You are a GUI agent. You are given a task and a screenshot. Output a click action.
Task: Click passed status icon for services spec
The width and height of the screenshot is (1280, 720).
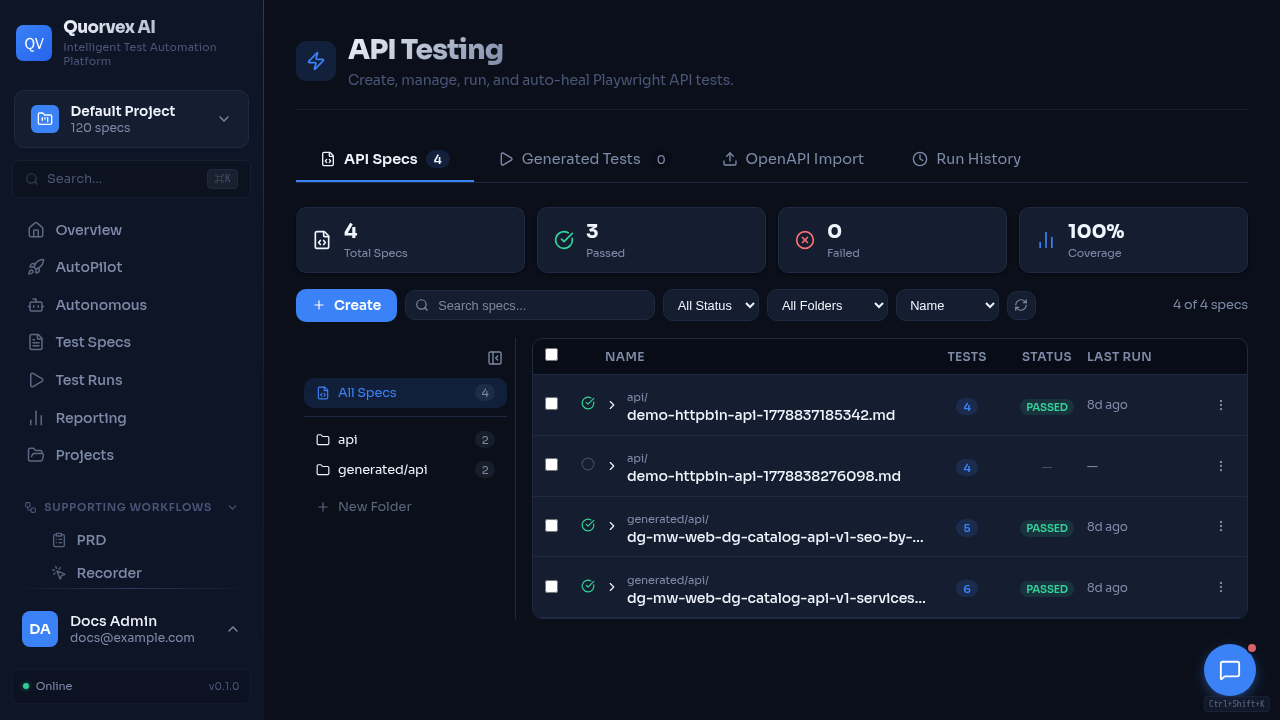tap(588, 586)
